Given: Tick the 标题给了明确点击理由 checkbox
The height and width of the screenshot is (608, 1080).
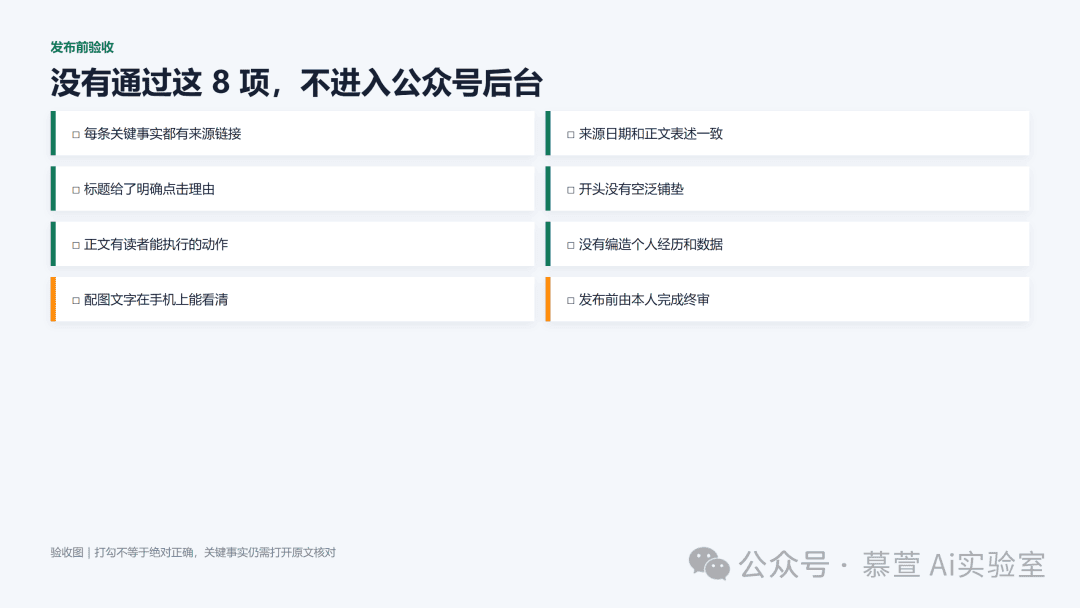Looking at the screenshot, I should click(x=76, y=190).
